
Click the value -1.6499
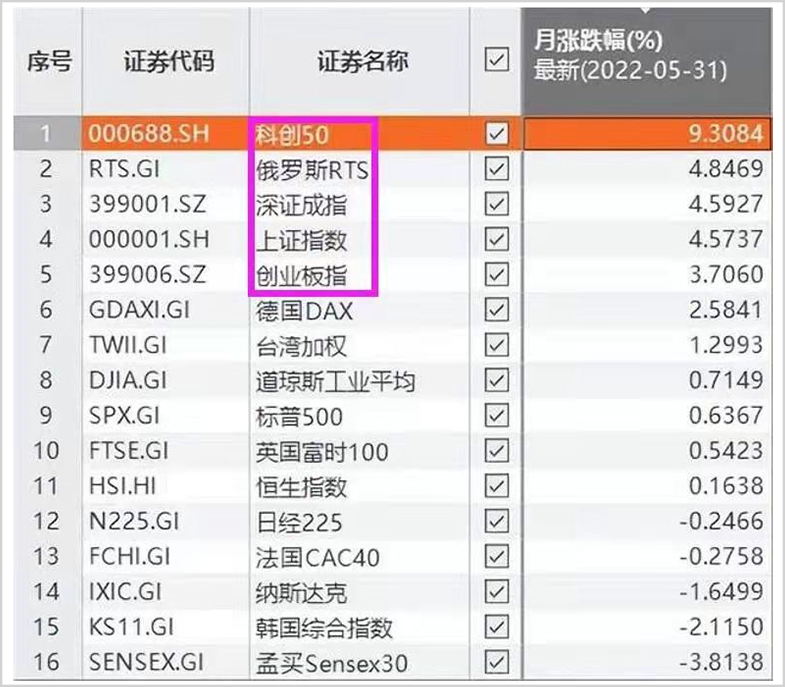click(721, 592)
